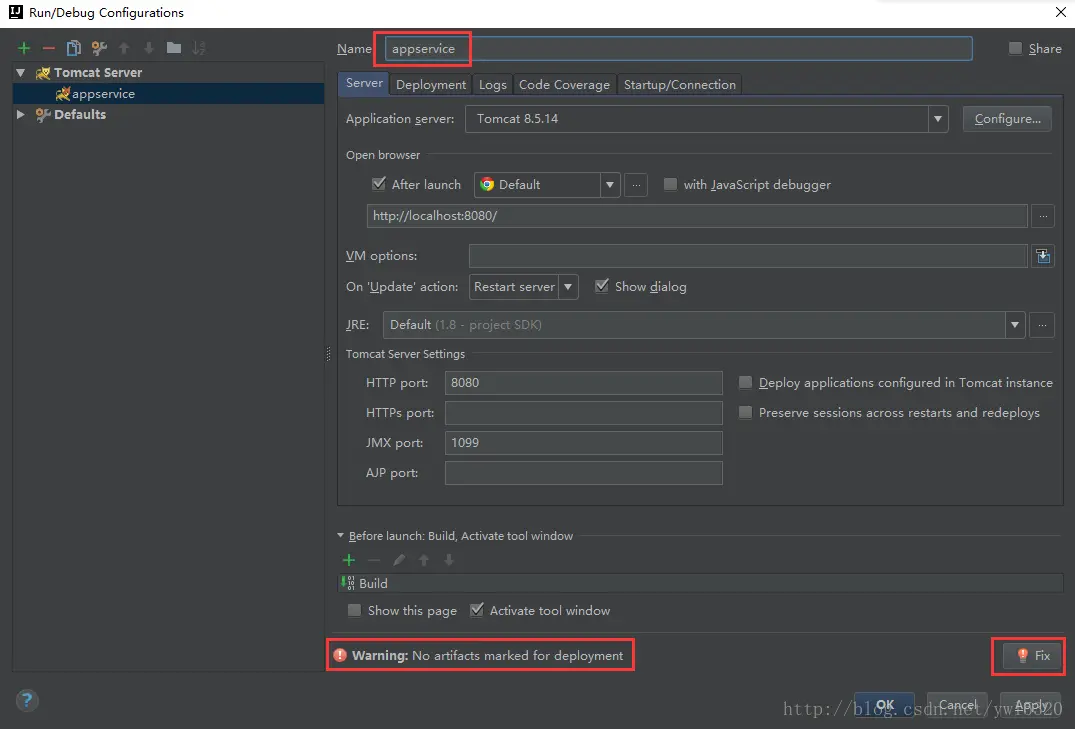Click ellipsis button next to browser dropdown
Viewport: 1075px width, 729px height.
(636, 184)
